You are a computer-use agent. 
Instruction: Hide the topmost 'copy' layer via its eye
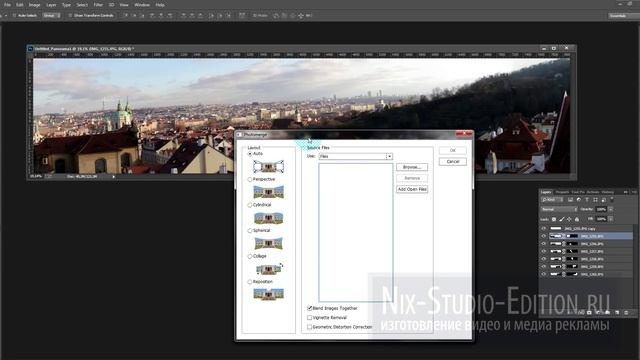coord(544,229)
